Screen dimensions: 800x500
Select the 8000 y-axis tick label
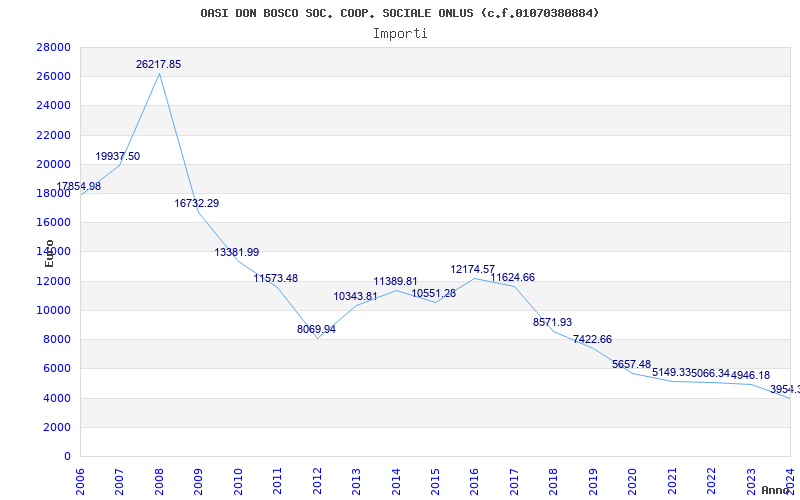[57, 339]
